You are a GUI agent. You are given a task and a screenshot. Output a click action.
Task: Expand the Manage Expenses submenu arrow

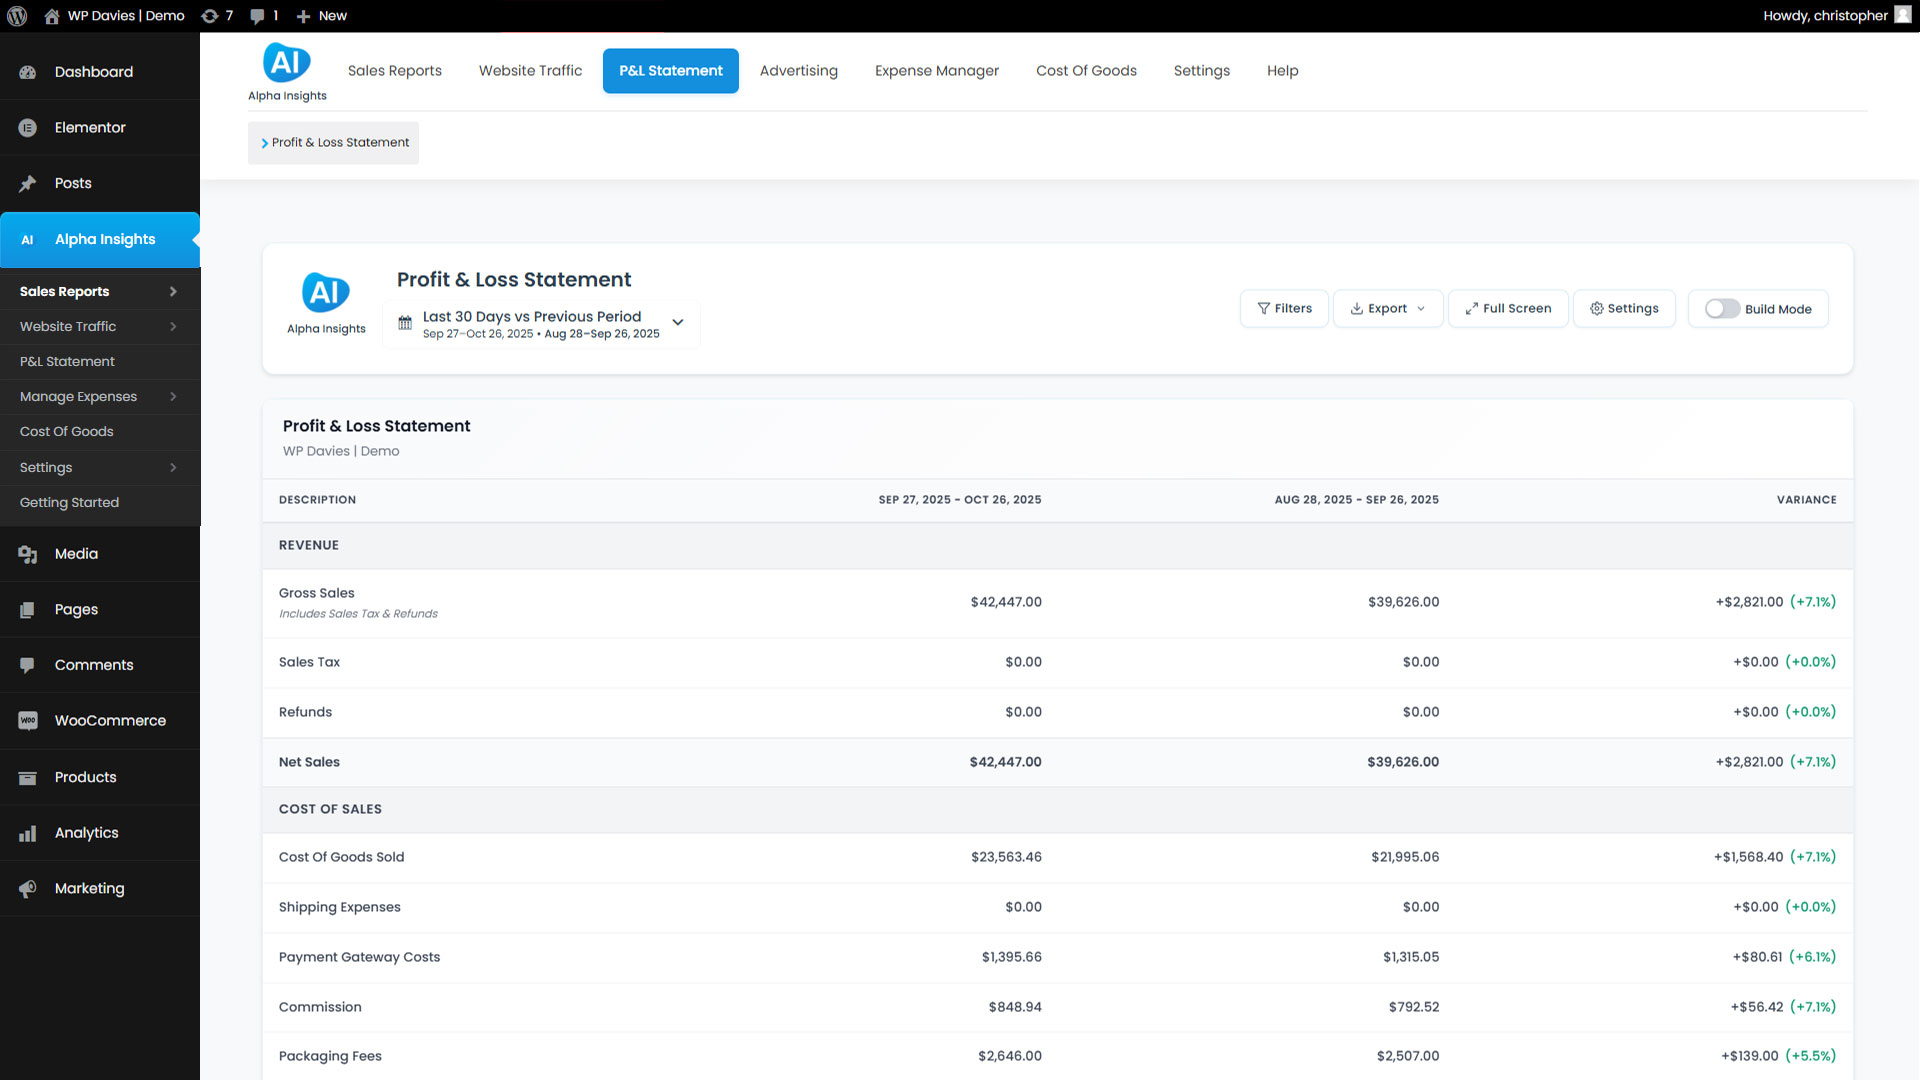click(173, 397)
